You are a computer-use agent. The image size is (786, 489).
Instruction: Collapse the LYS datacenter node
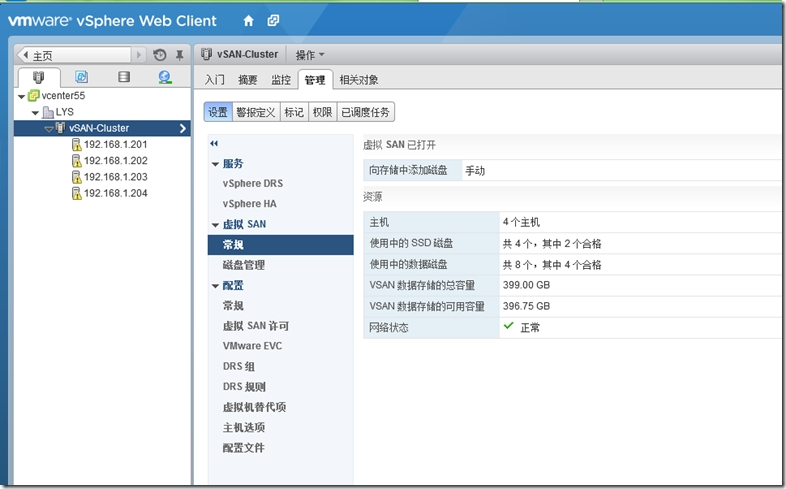coord(35,113)
